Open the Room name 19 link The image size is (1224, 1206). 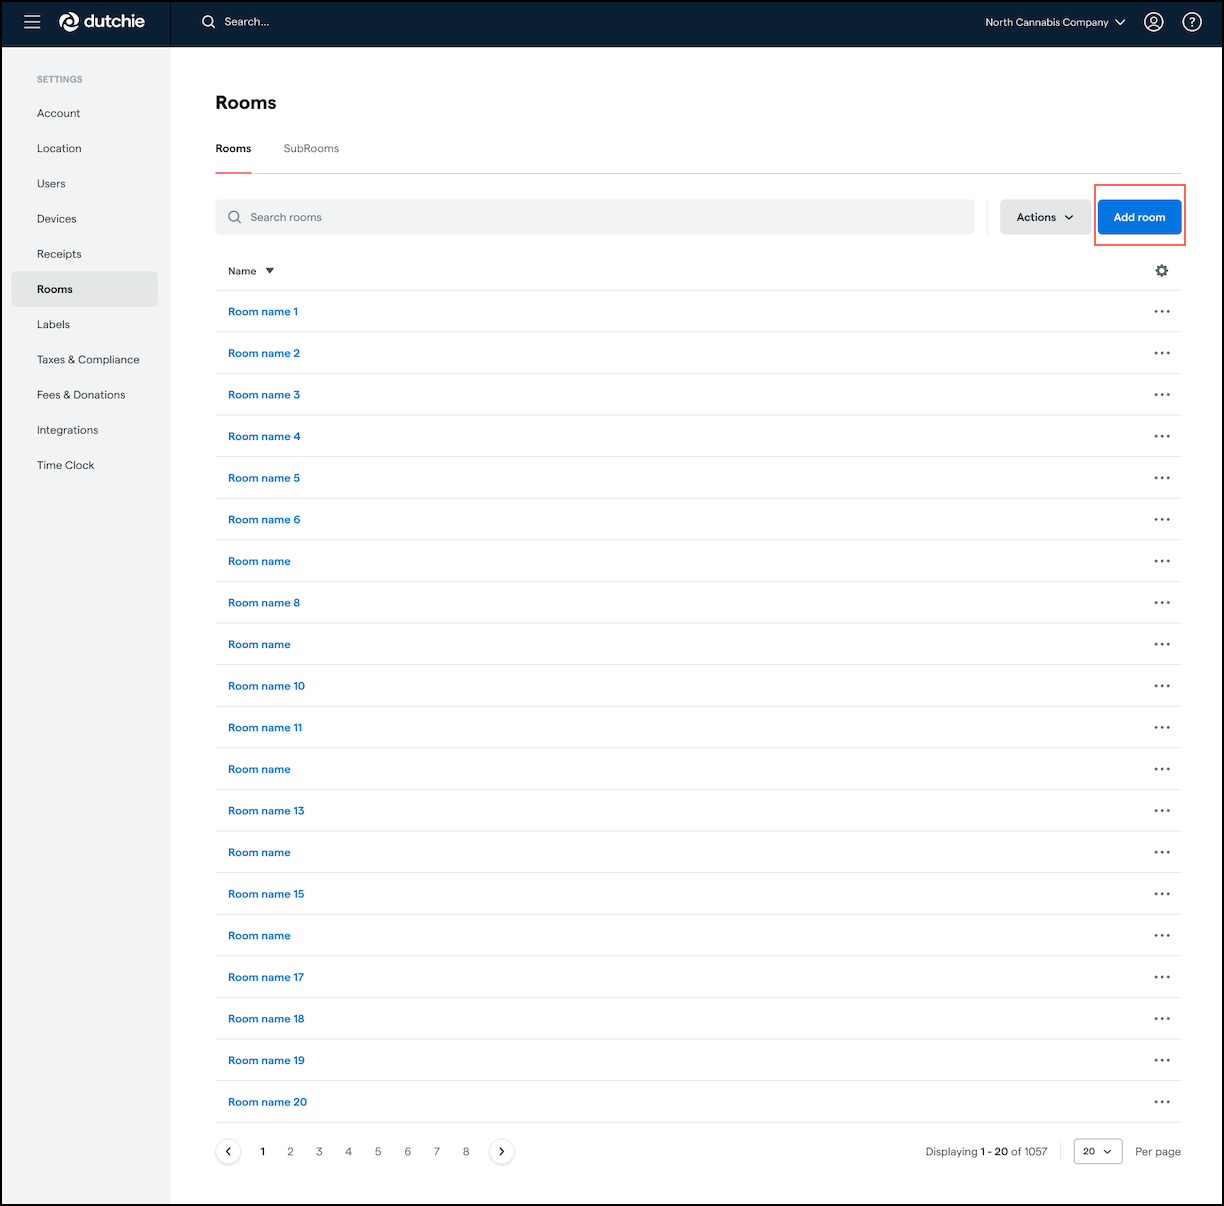(x=266, y=1060)
